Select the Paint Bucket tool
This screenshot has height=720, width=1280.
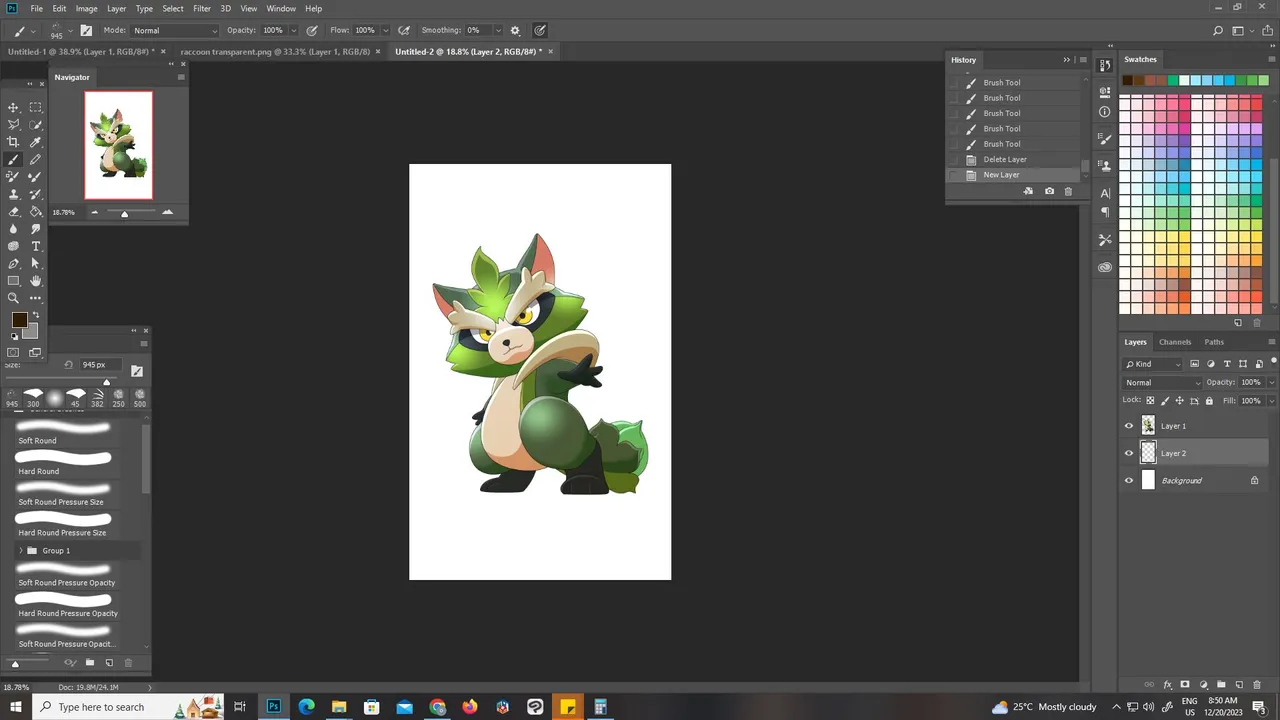click(35, 211)
